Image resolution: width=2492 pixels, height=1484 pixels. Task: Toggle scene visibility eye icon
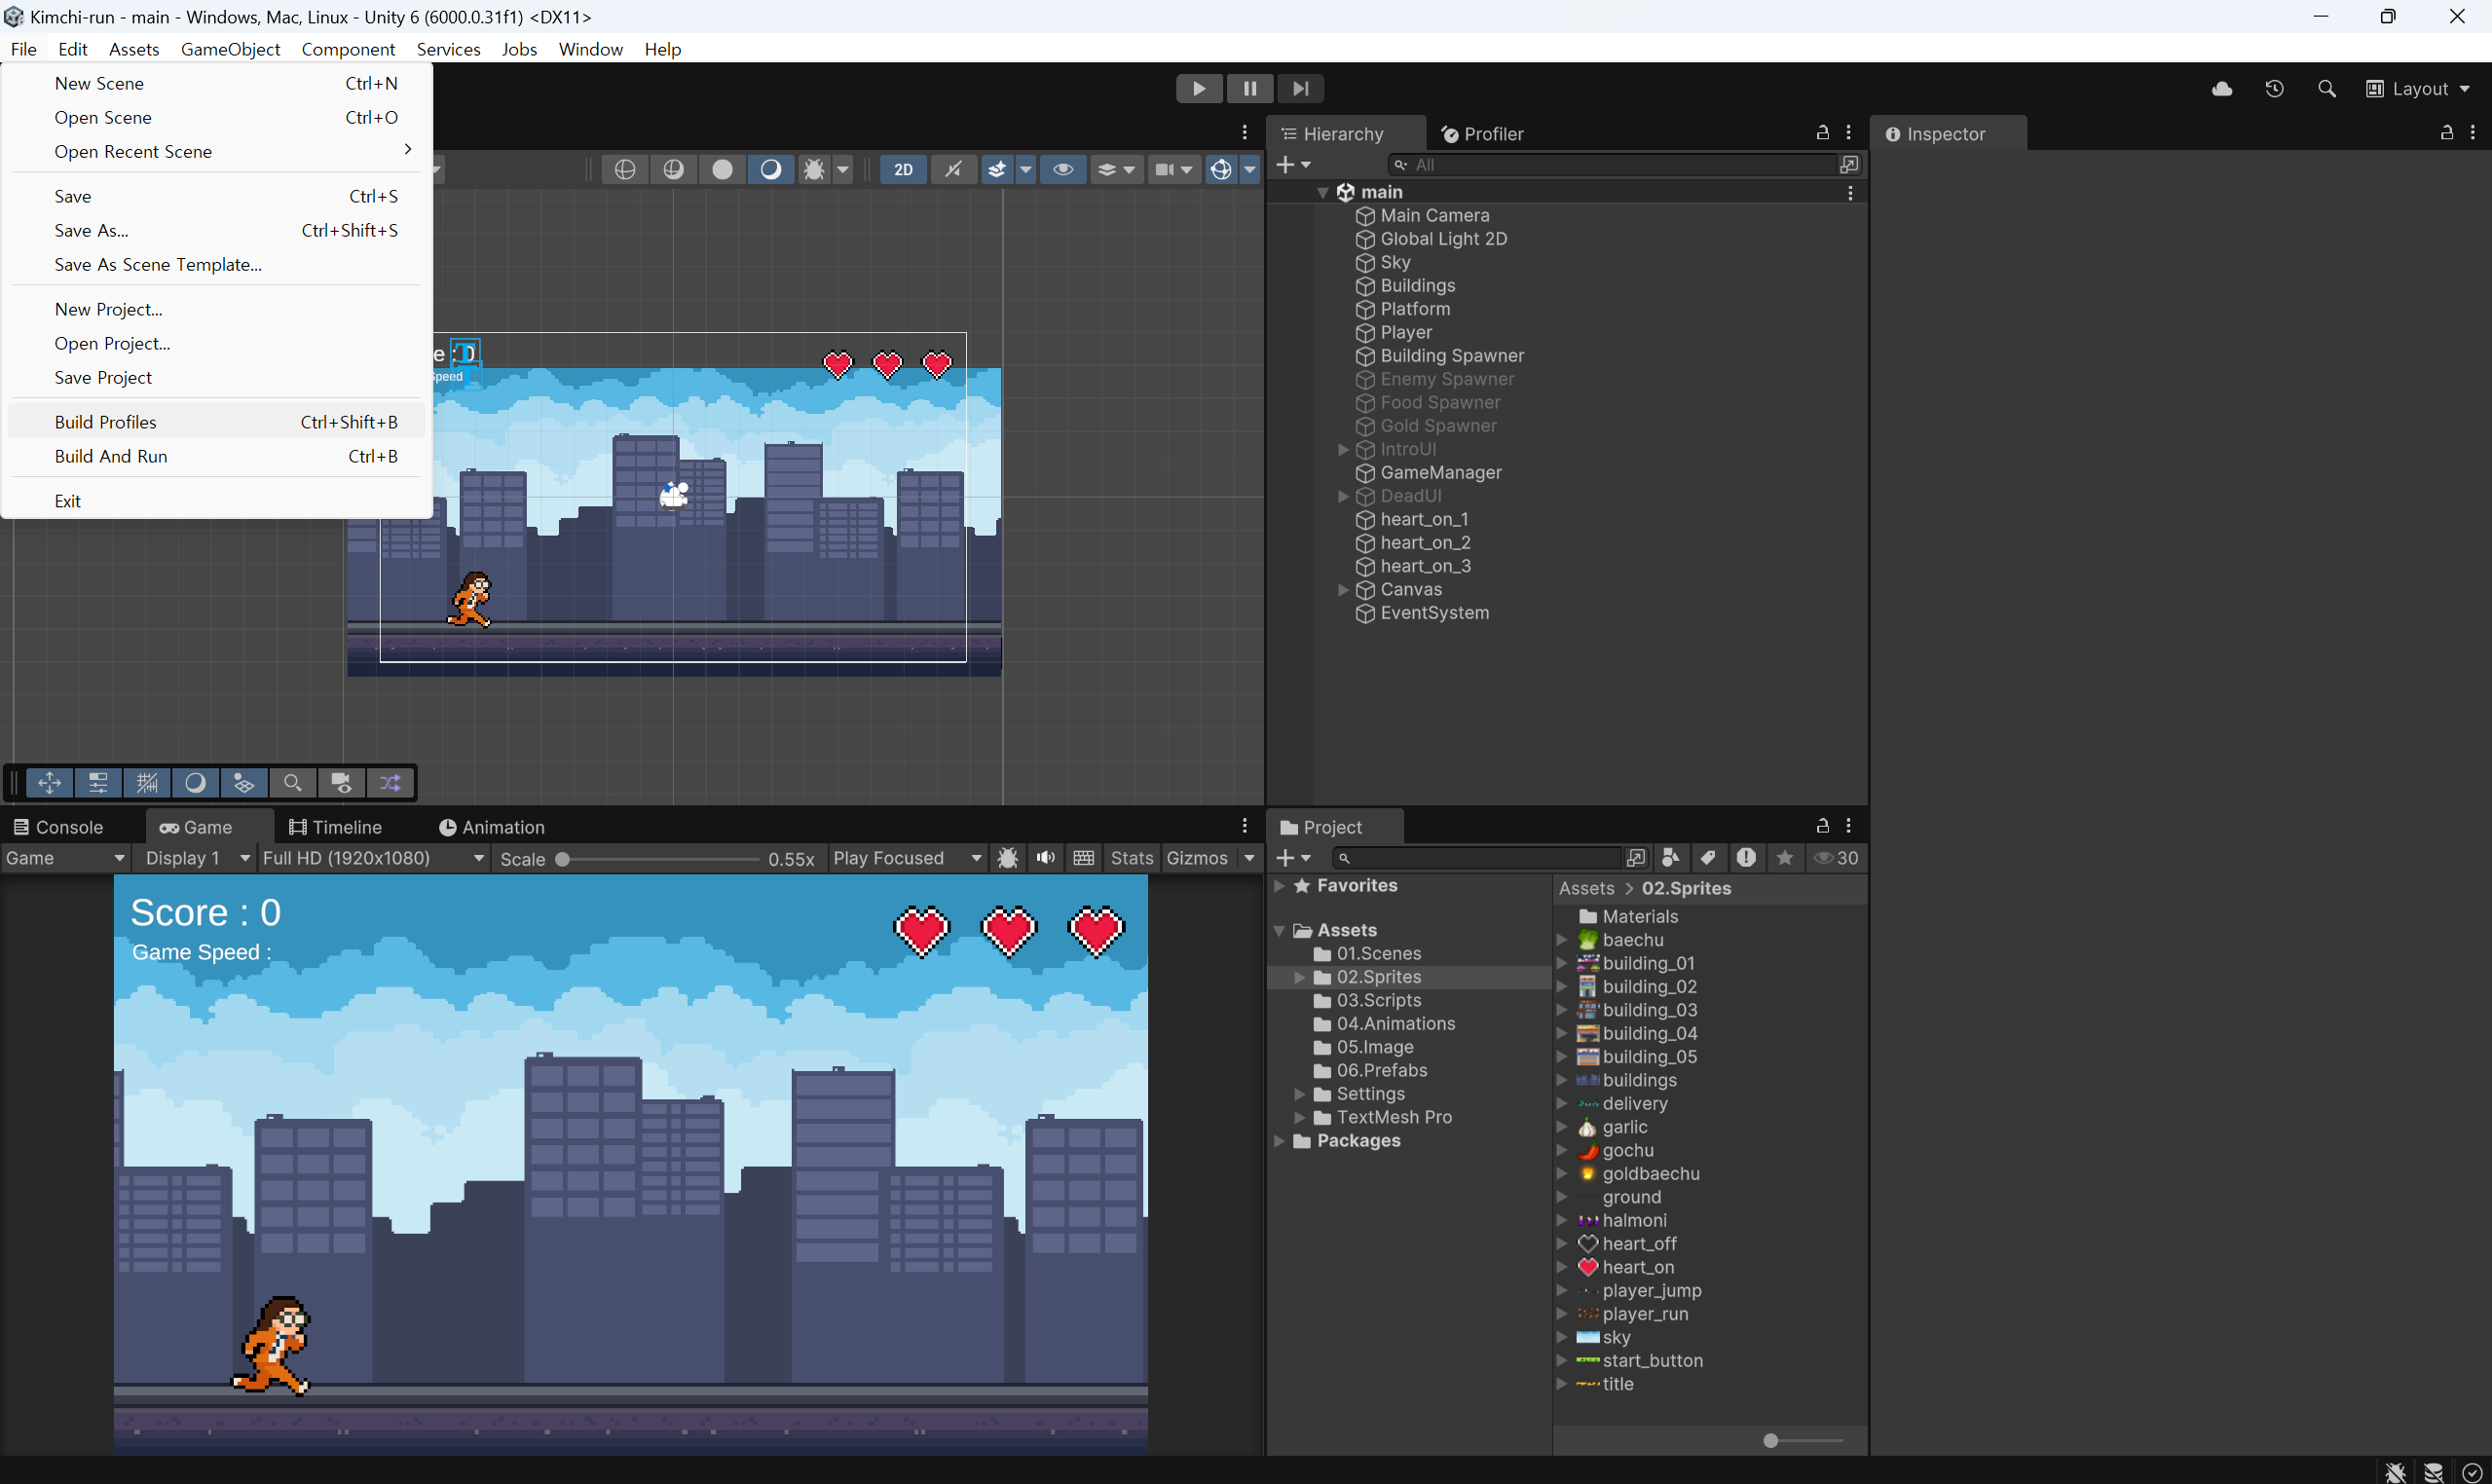pos(1062,169)
